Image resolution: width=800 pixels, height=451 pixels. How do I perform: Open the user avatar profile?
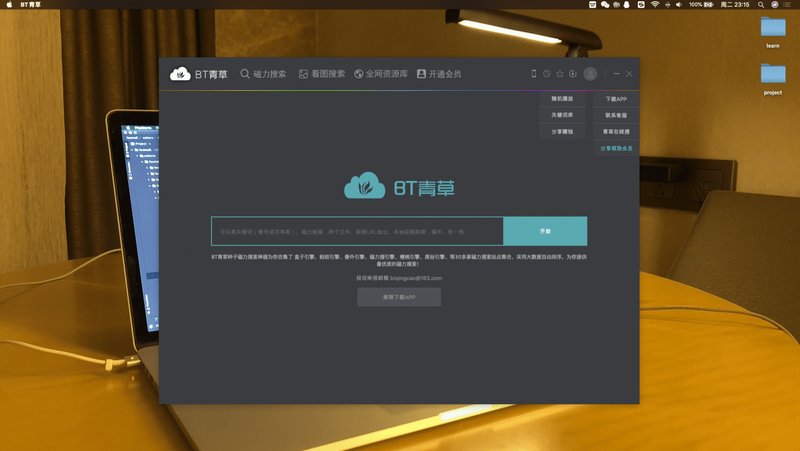(x=590, y=73)
